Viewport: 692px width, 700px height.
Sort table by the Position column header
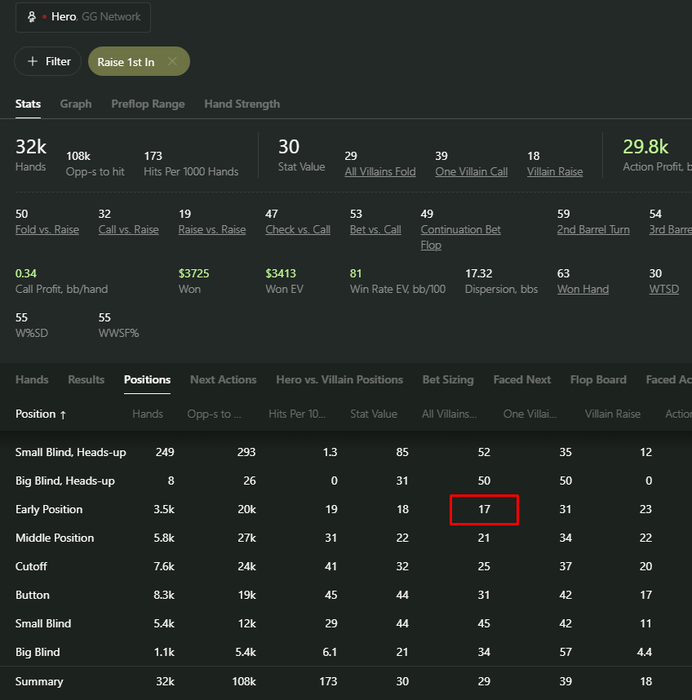[x=41, y=414]
